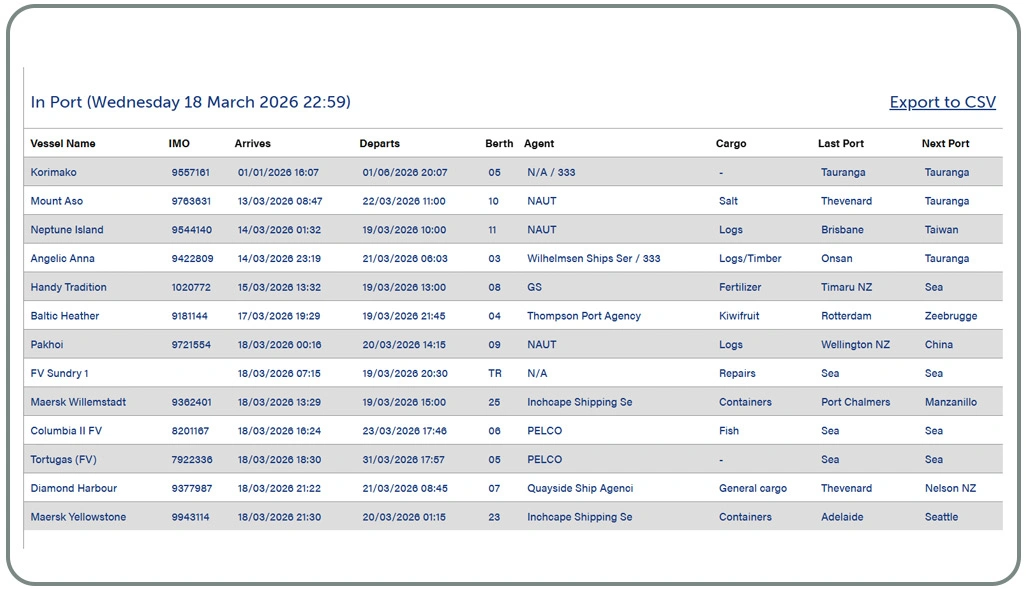
Task: Sort by the Vessel Name column header
Action: (63, 144)
